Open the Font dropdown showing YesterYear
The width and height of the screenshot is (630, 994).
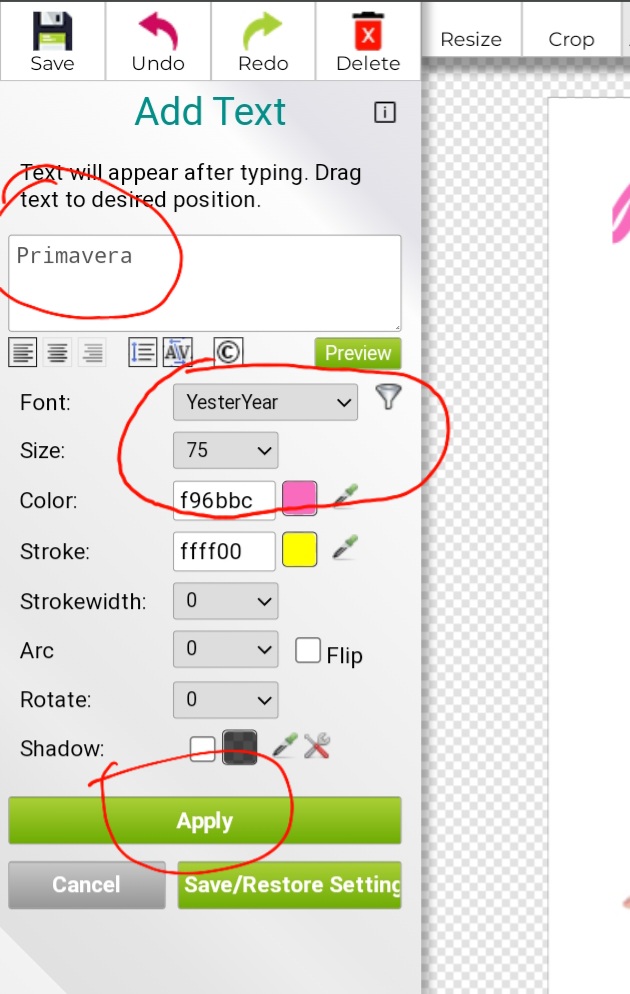(265, 402)
